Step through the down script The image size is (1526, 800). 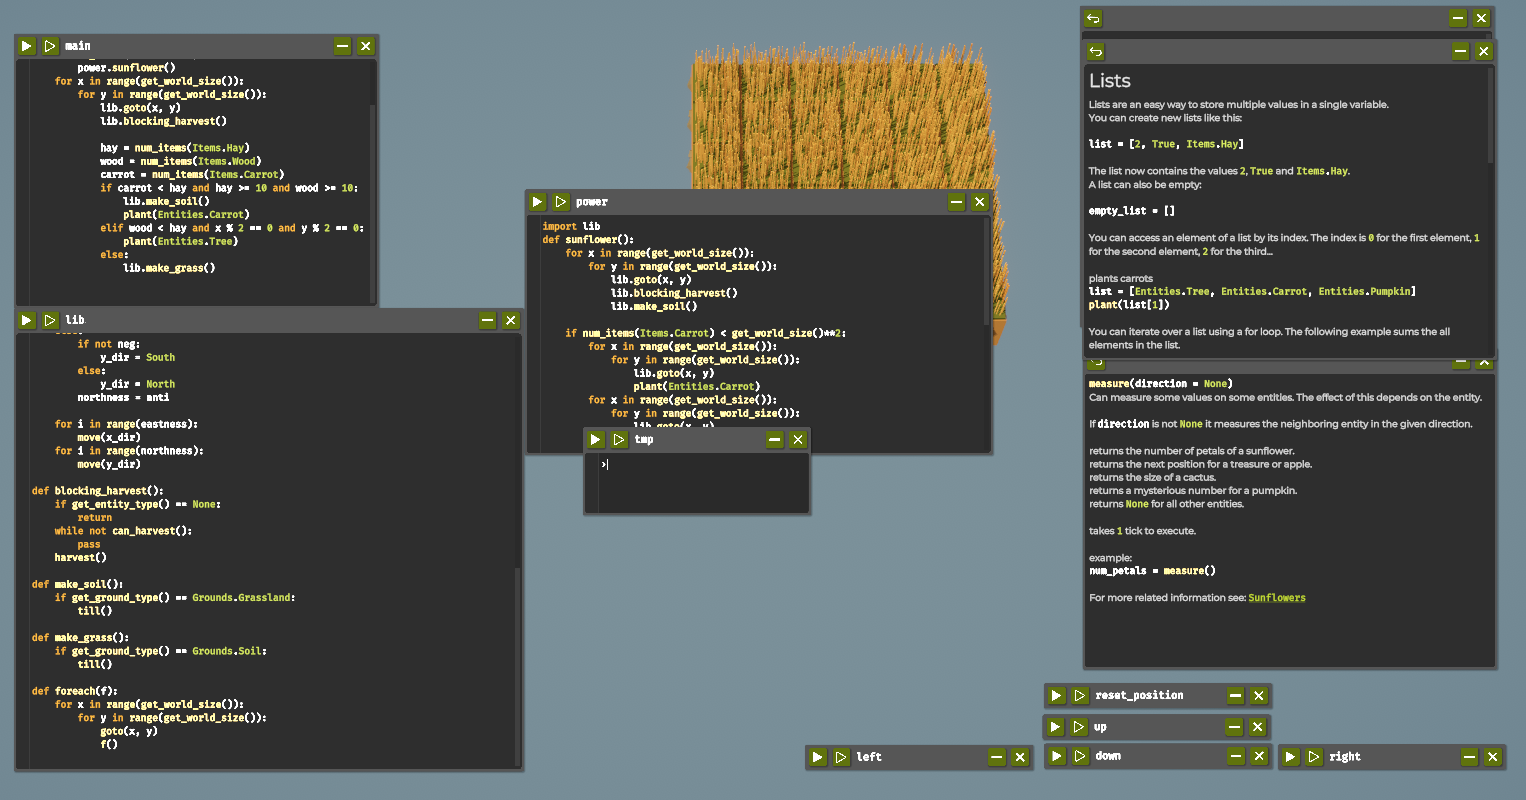click(1080, 756)
